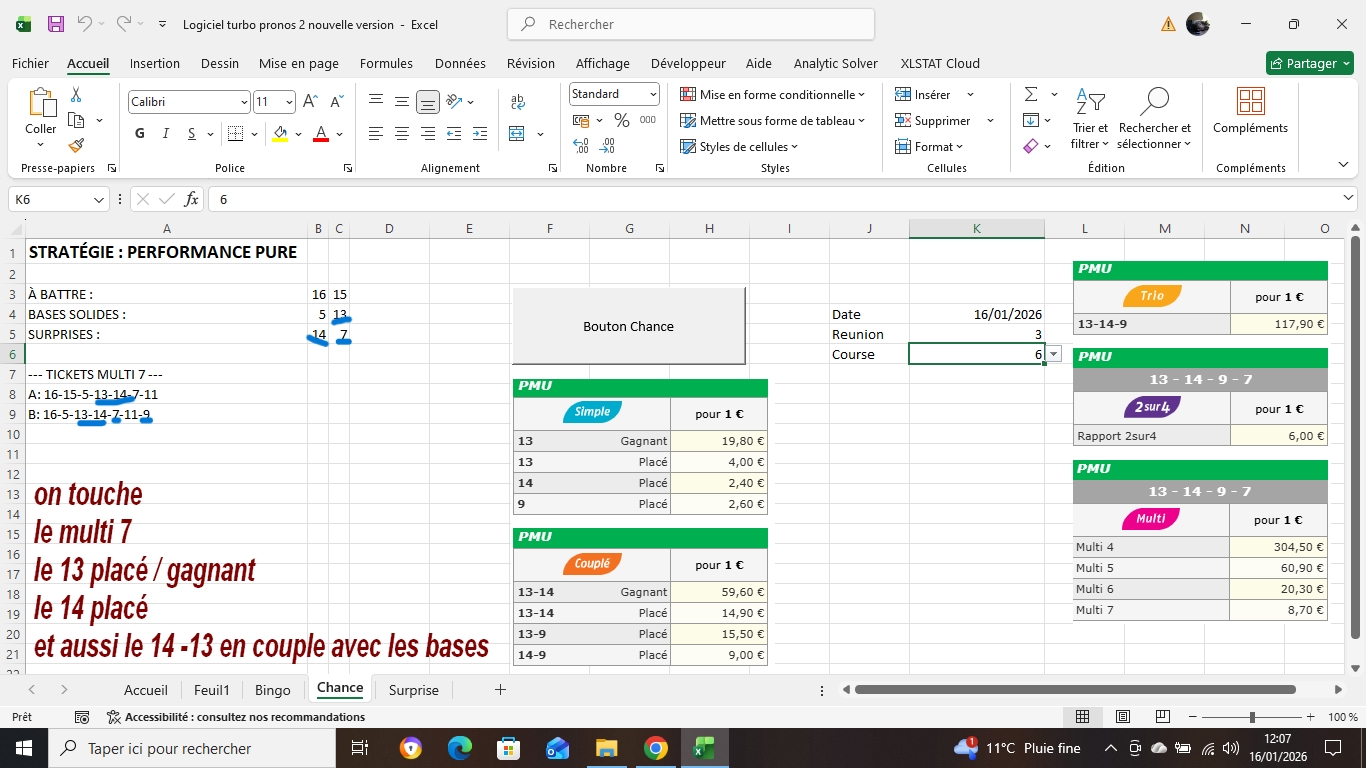Screen dimensions: 1366x768
Task: Expand Styles de cellules menu
Action: [739, 146]
